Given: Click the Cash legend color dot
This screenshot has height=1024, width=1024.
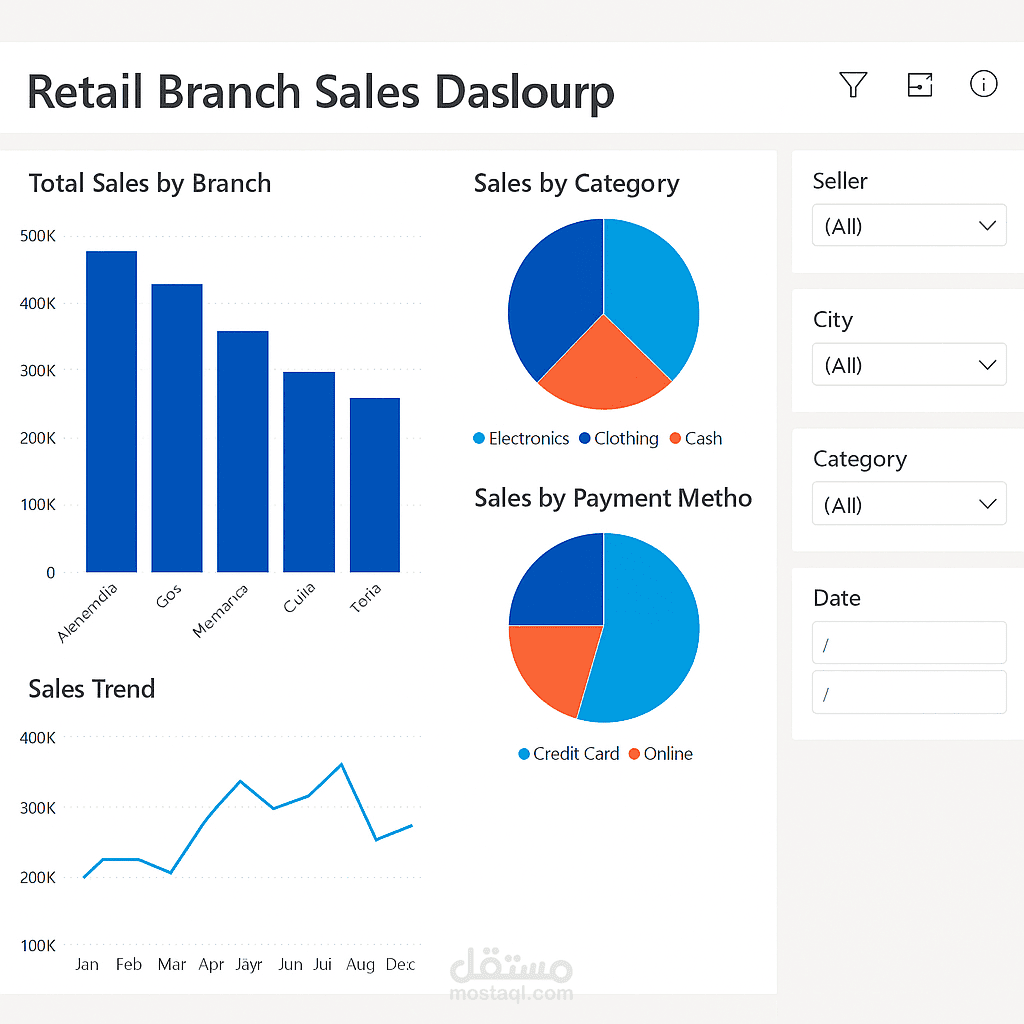Looking at the screenshot, I should click(x=675, y=438).
